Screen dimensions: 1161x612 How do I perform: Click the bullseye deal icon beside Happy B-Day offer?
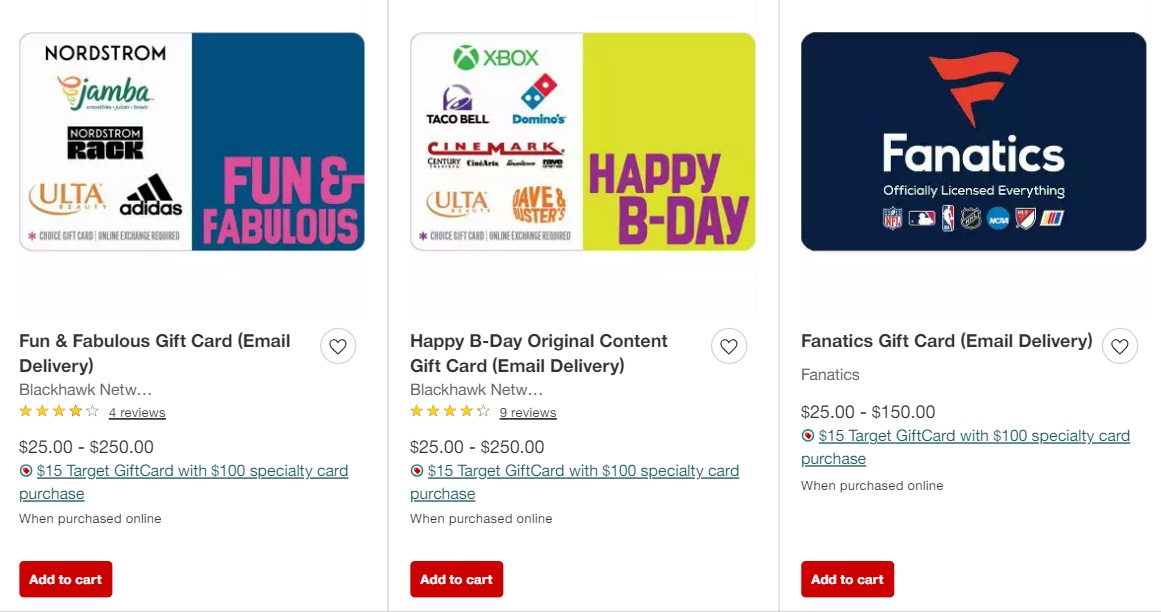click(x=416, y=470)
